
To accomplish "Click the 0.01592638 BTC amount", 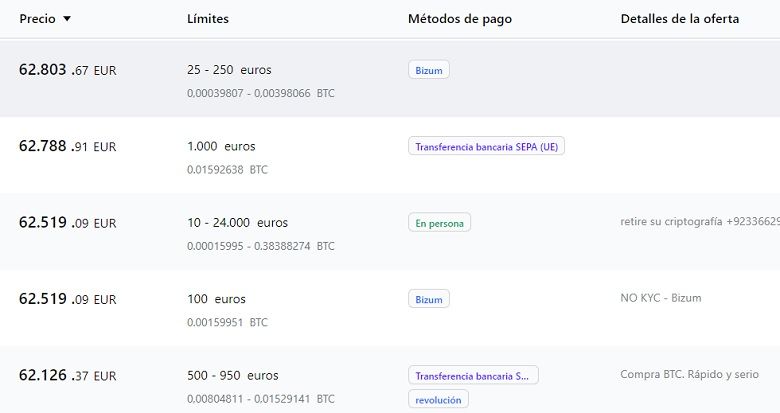I will tap(227, 170).
